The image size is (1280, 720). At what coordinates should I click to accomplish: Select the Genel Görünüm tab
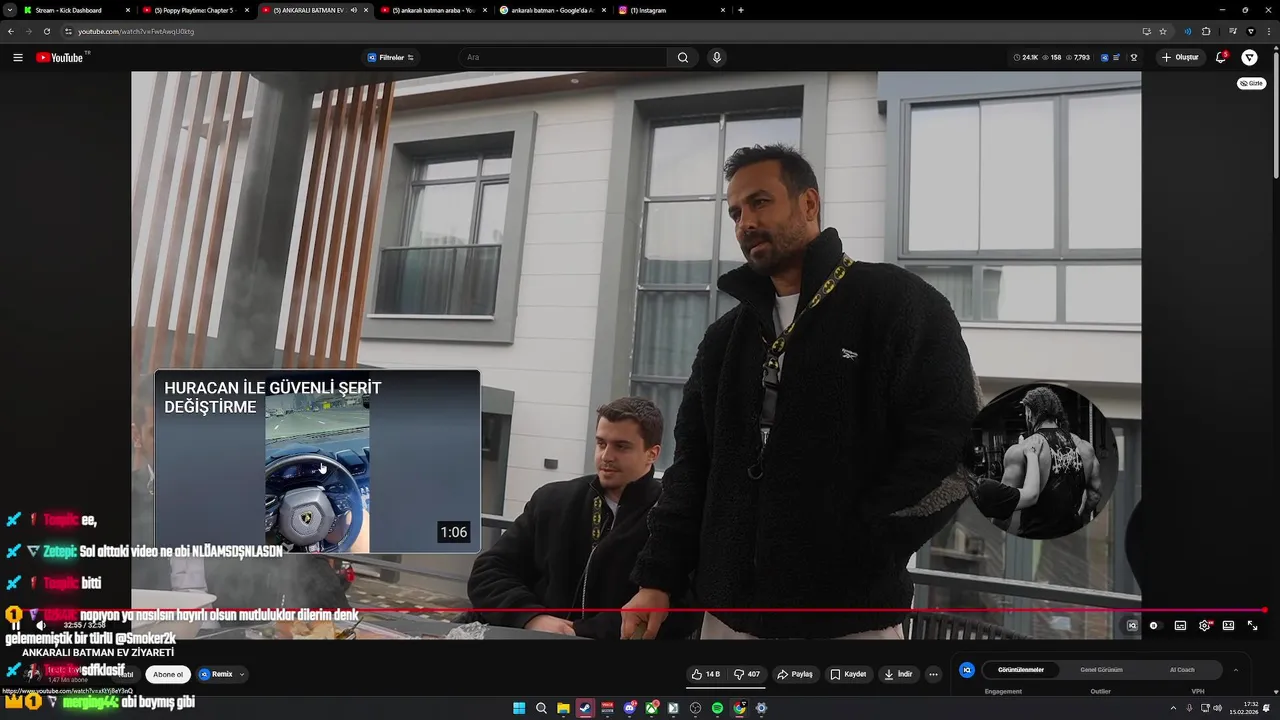click(x=1101, y=670)
